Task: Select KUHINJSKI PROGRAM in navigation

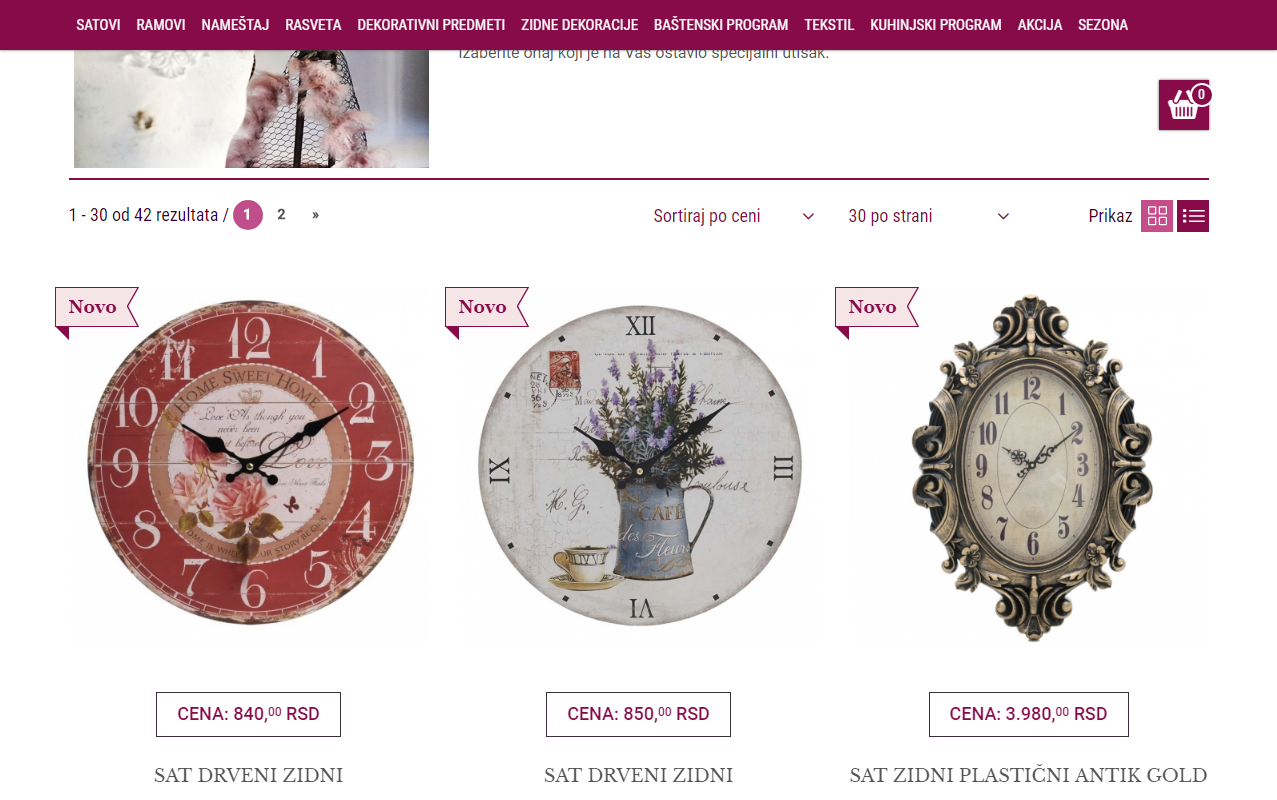Action: (936, 25)
